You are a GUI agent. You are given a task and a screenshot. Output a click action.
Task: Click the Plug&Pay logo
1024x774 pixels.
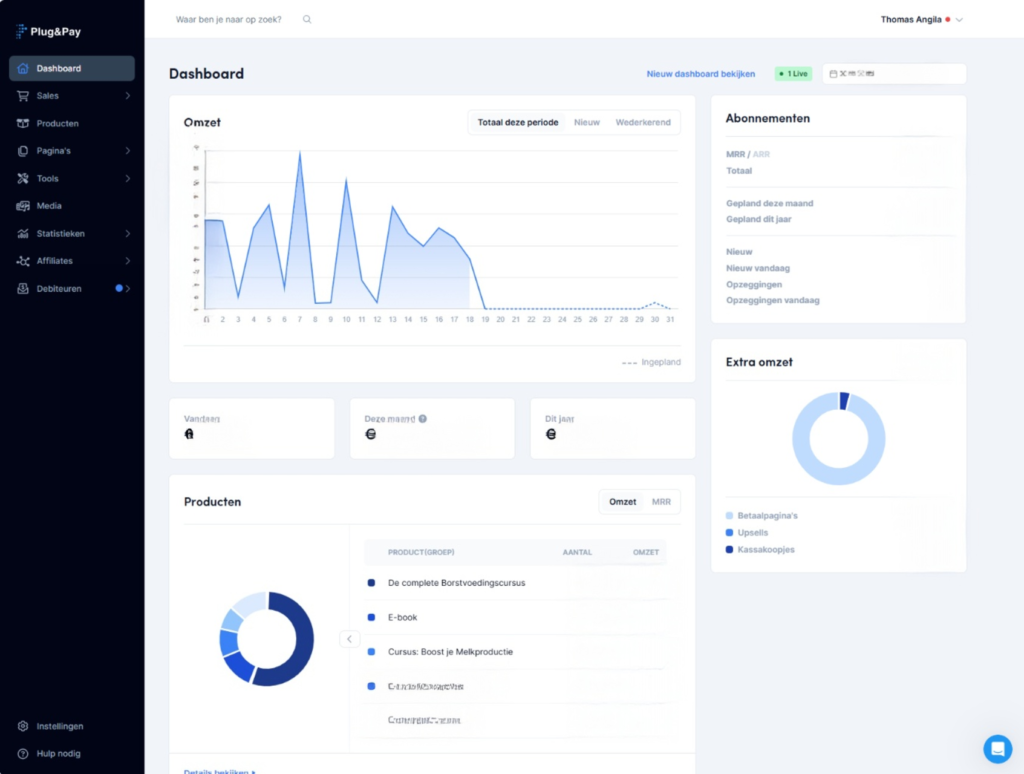48,31
